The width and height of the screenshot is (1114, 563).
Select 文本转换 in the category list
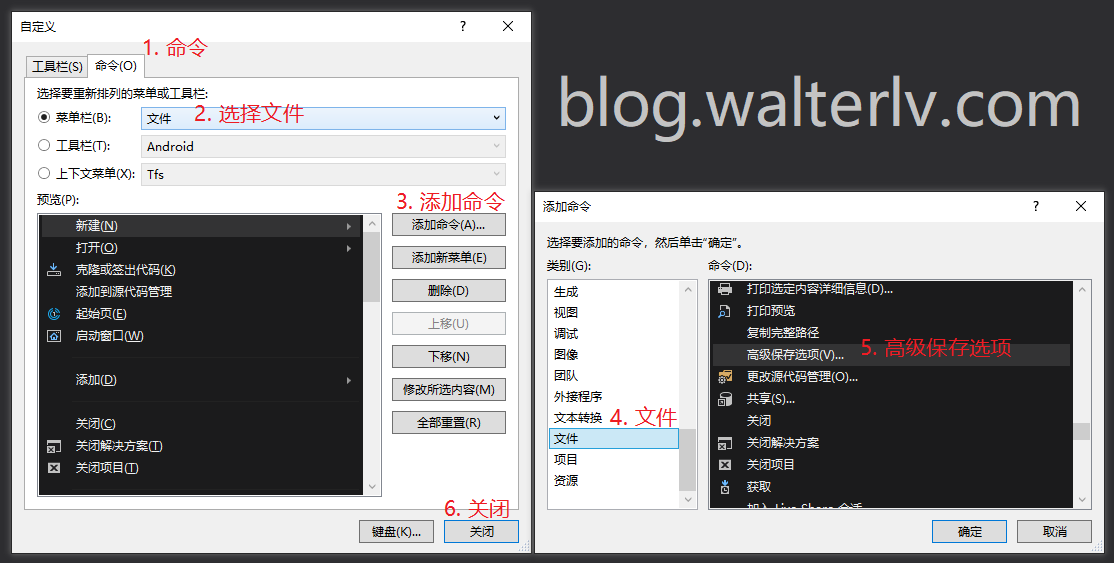614,417
